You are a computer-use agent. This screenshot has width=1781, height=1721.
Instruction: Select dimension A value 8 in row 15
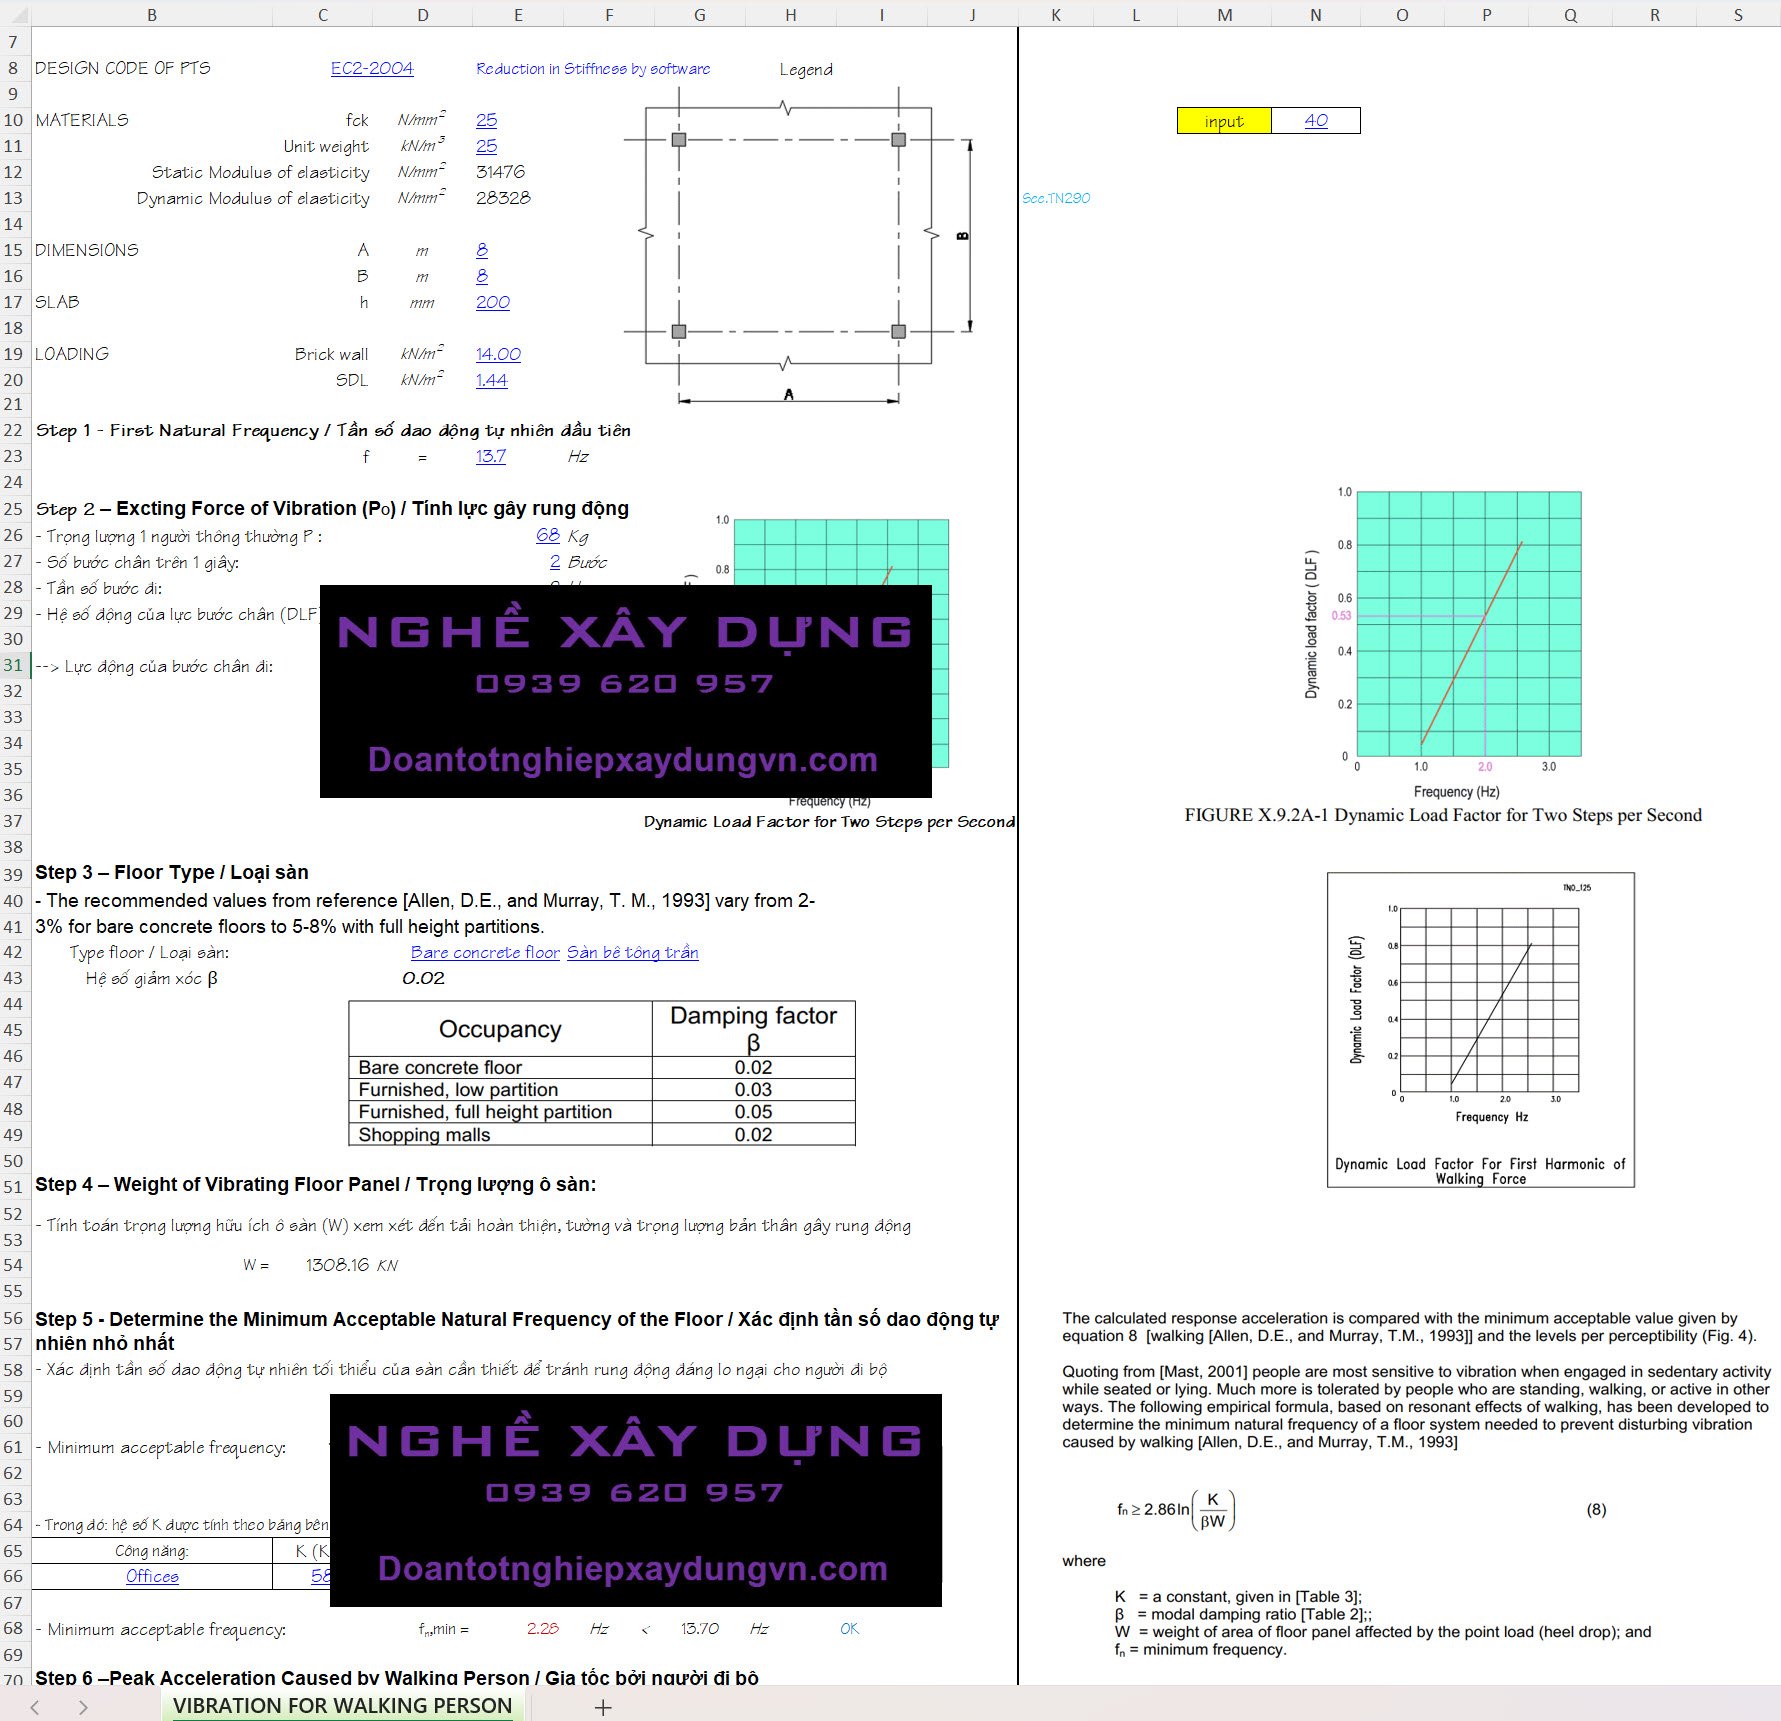click(482, 250)
